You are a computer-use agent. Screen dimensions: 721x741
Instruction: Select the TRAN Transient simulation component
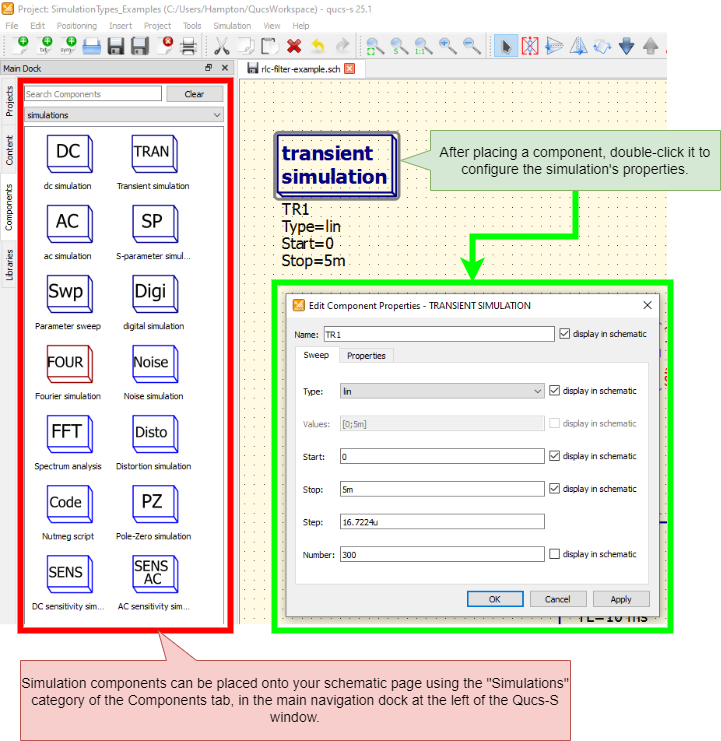click(153, 163)
